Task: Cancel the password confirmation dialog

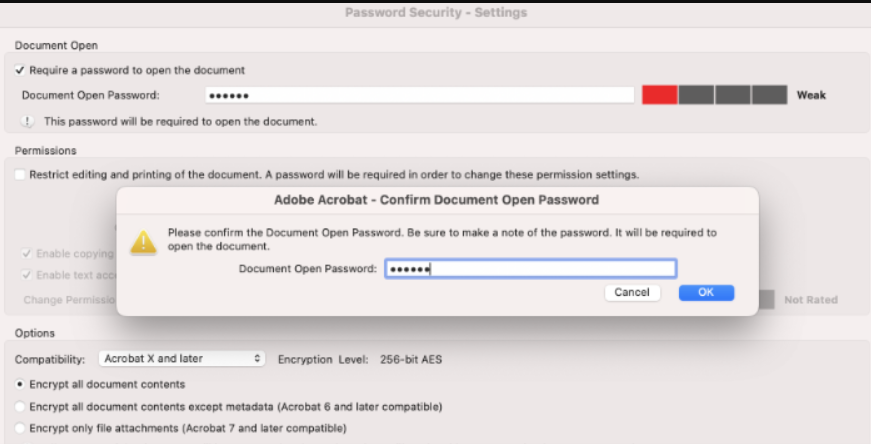Action: (632, 292)
